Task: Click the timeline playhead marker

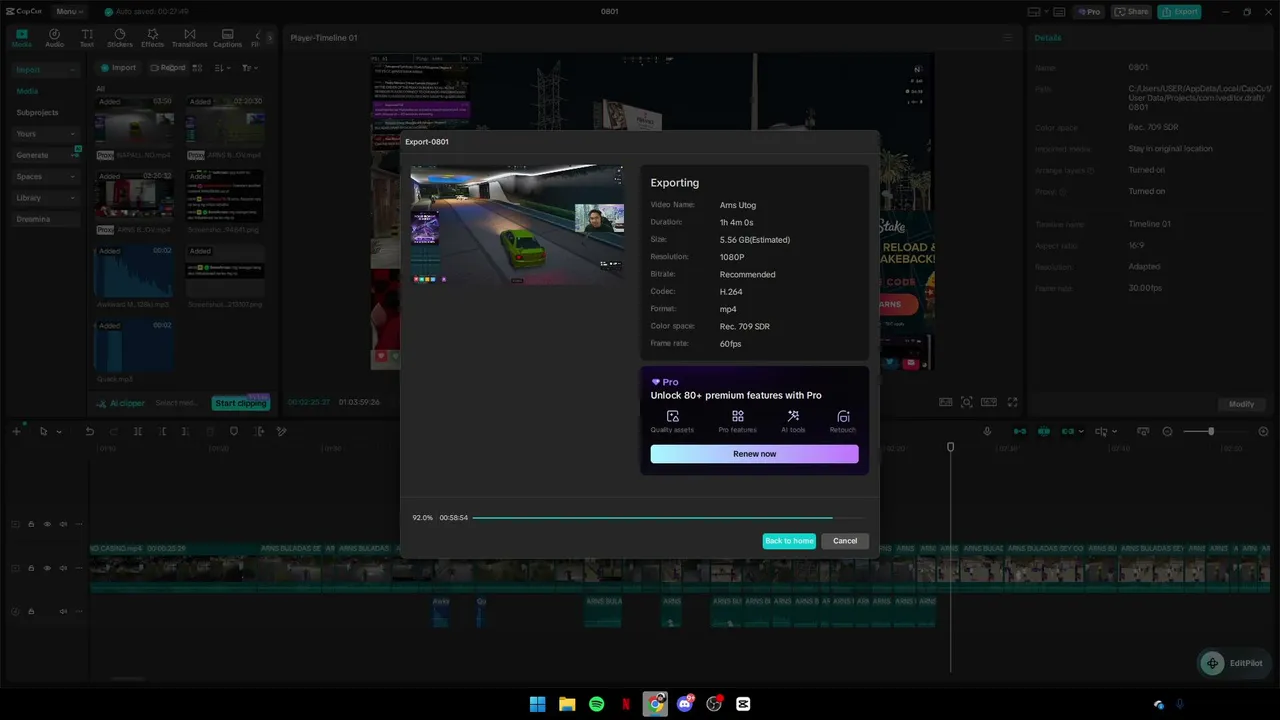Action: click(x=951, y=448)
